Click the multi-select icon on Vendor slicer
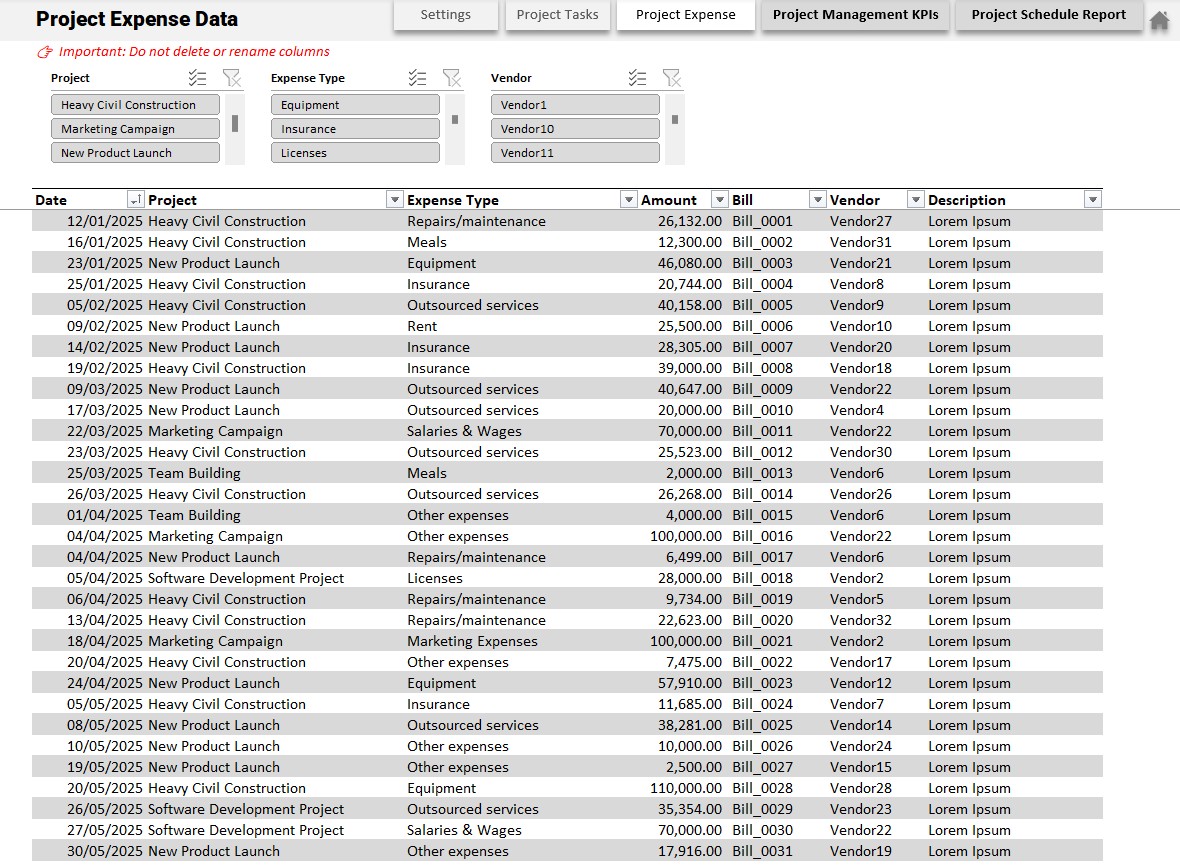The width and height of the screenshot is (1180, 866). coord(637,77)
